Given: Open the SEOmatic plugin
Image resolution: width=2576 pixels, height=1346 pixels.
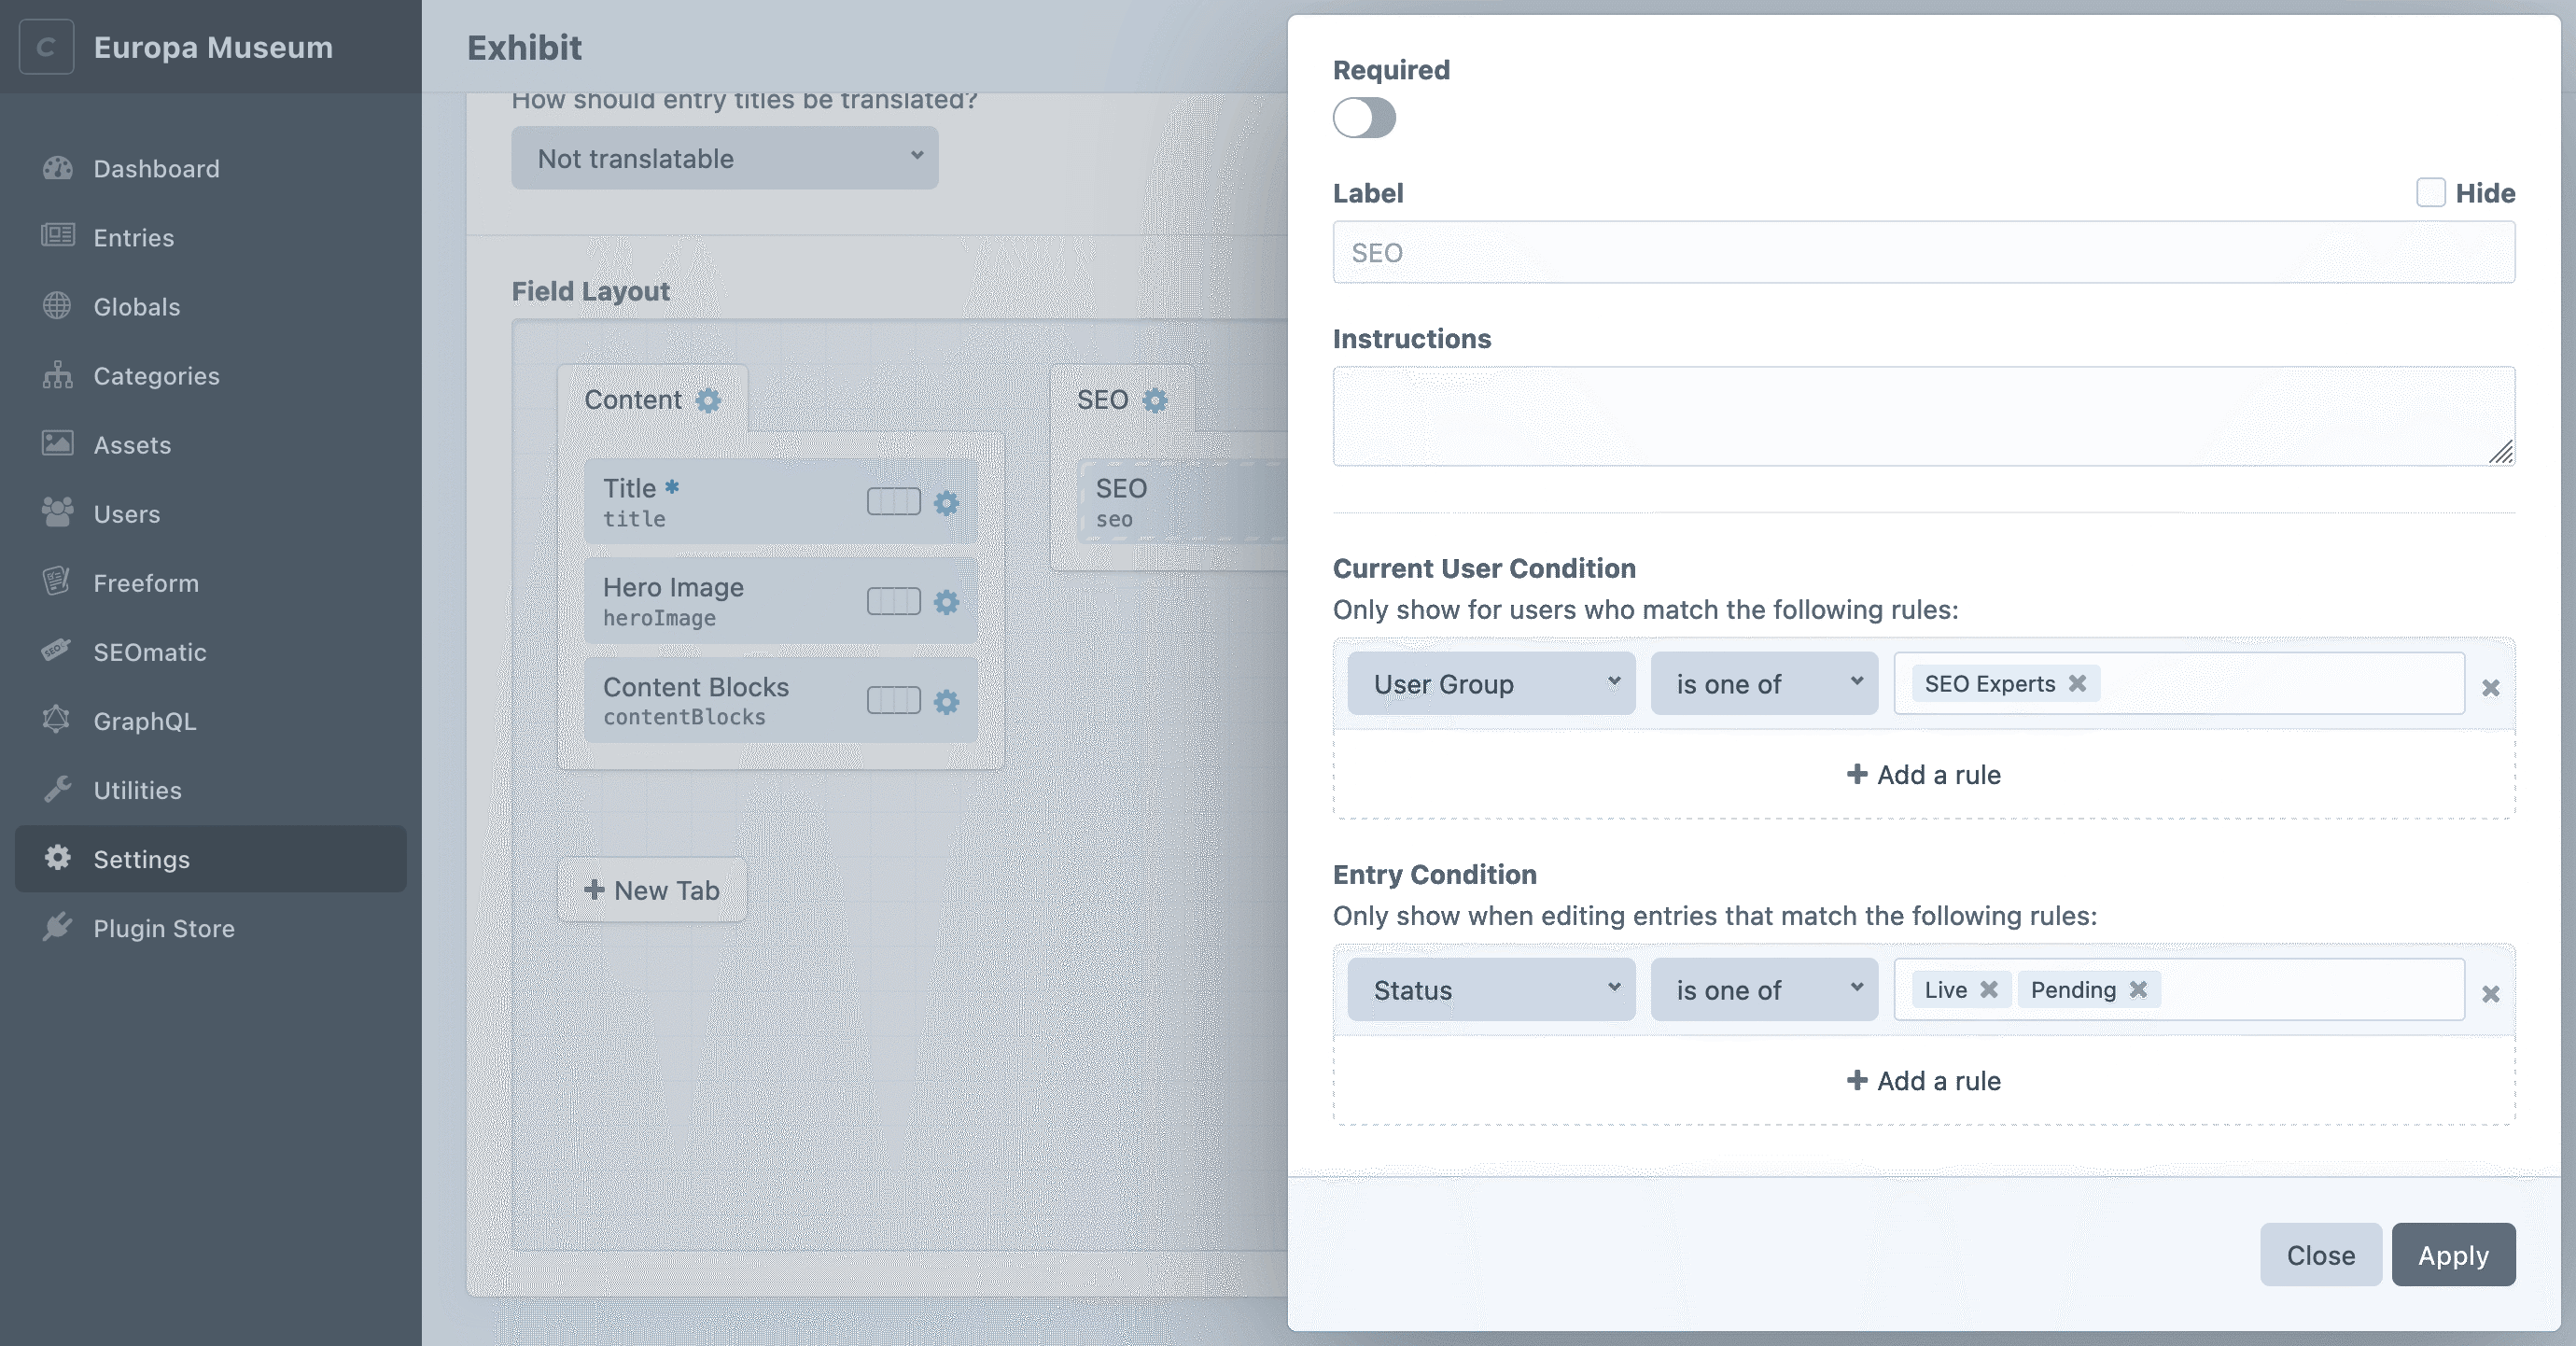Looking at the screenshot, I should coord(210,651).
